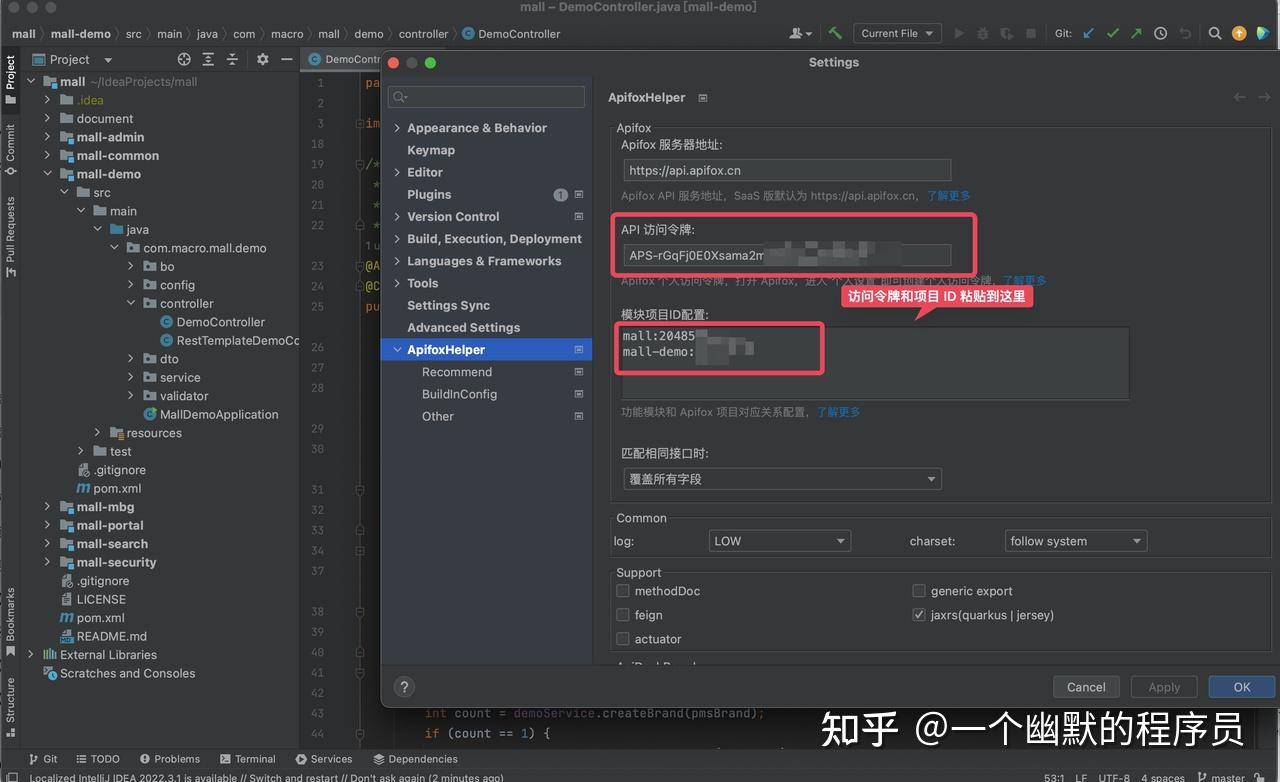Screen dimensions: 1280x782
Task: Expand Version Control settings section
Action: 397,216
